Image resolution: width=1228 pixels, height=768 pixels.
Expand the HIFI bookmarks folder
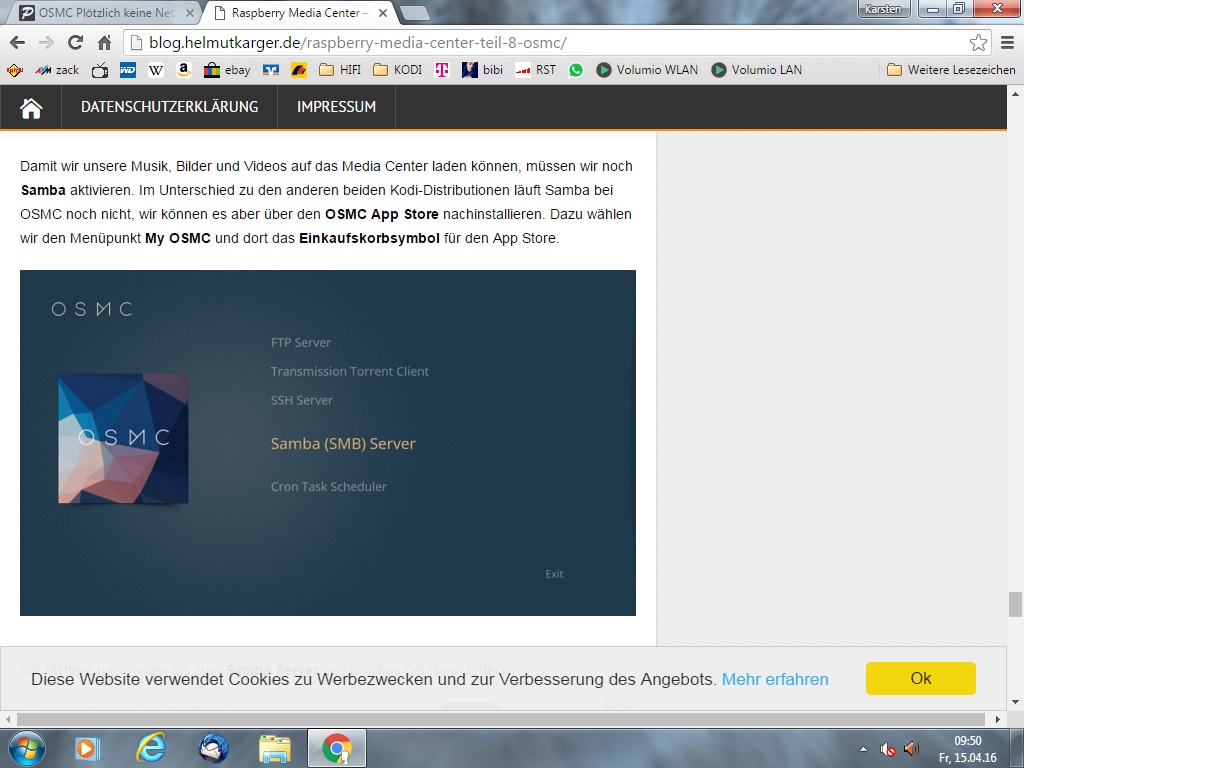point(340,70)
